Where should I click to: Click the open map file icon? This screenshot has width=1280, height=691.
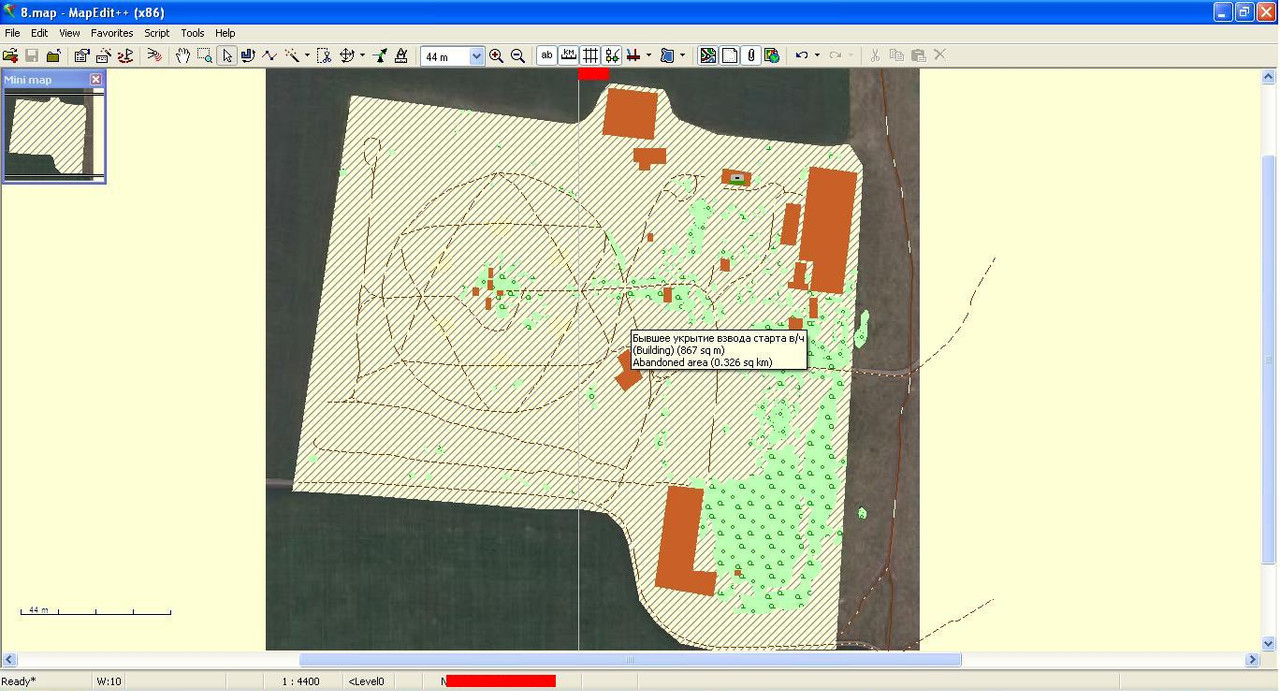pos(11,56)
